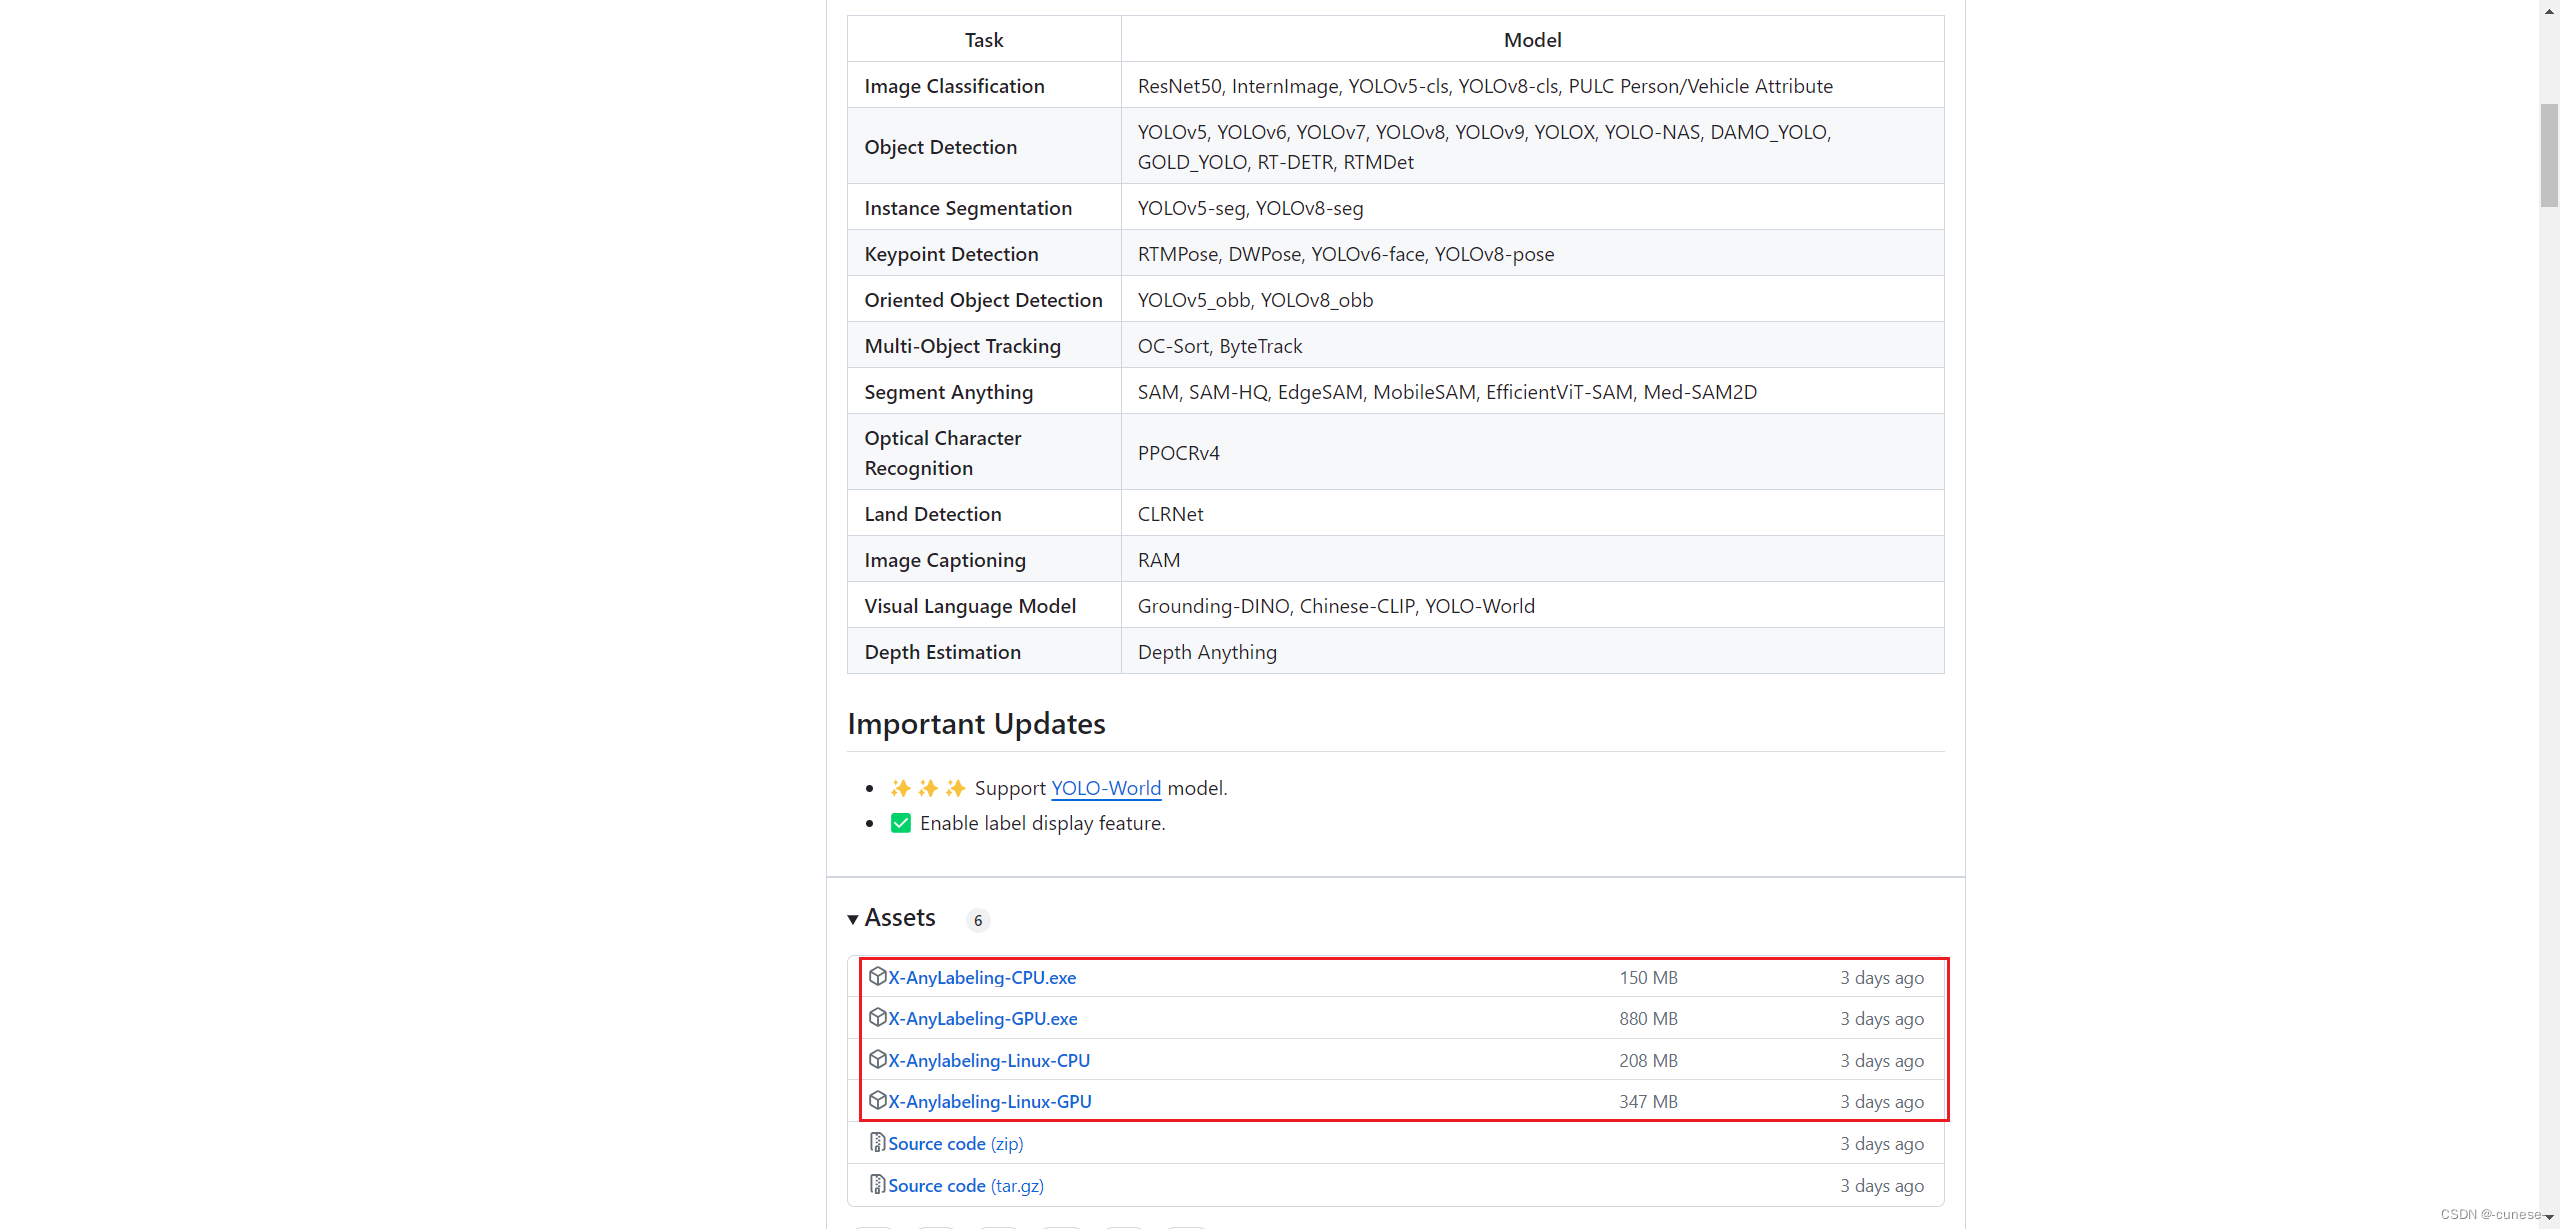
Task: Collapse the Assets section triangle
Action: [x=853, y=919]
